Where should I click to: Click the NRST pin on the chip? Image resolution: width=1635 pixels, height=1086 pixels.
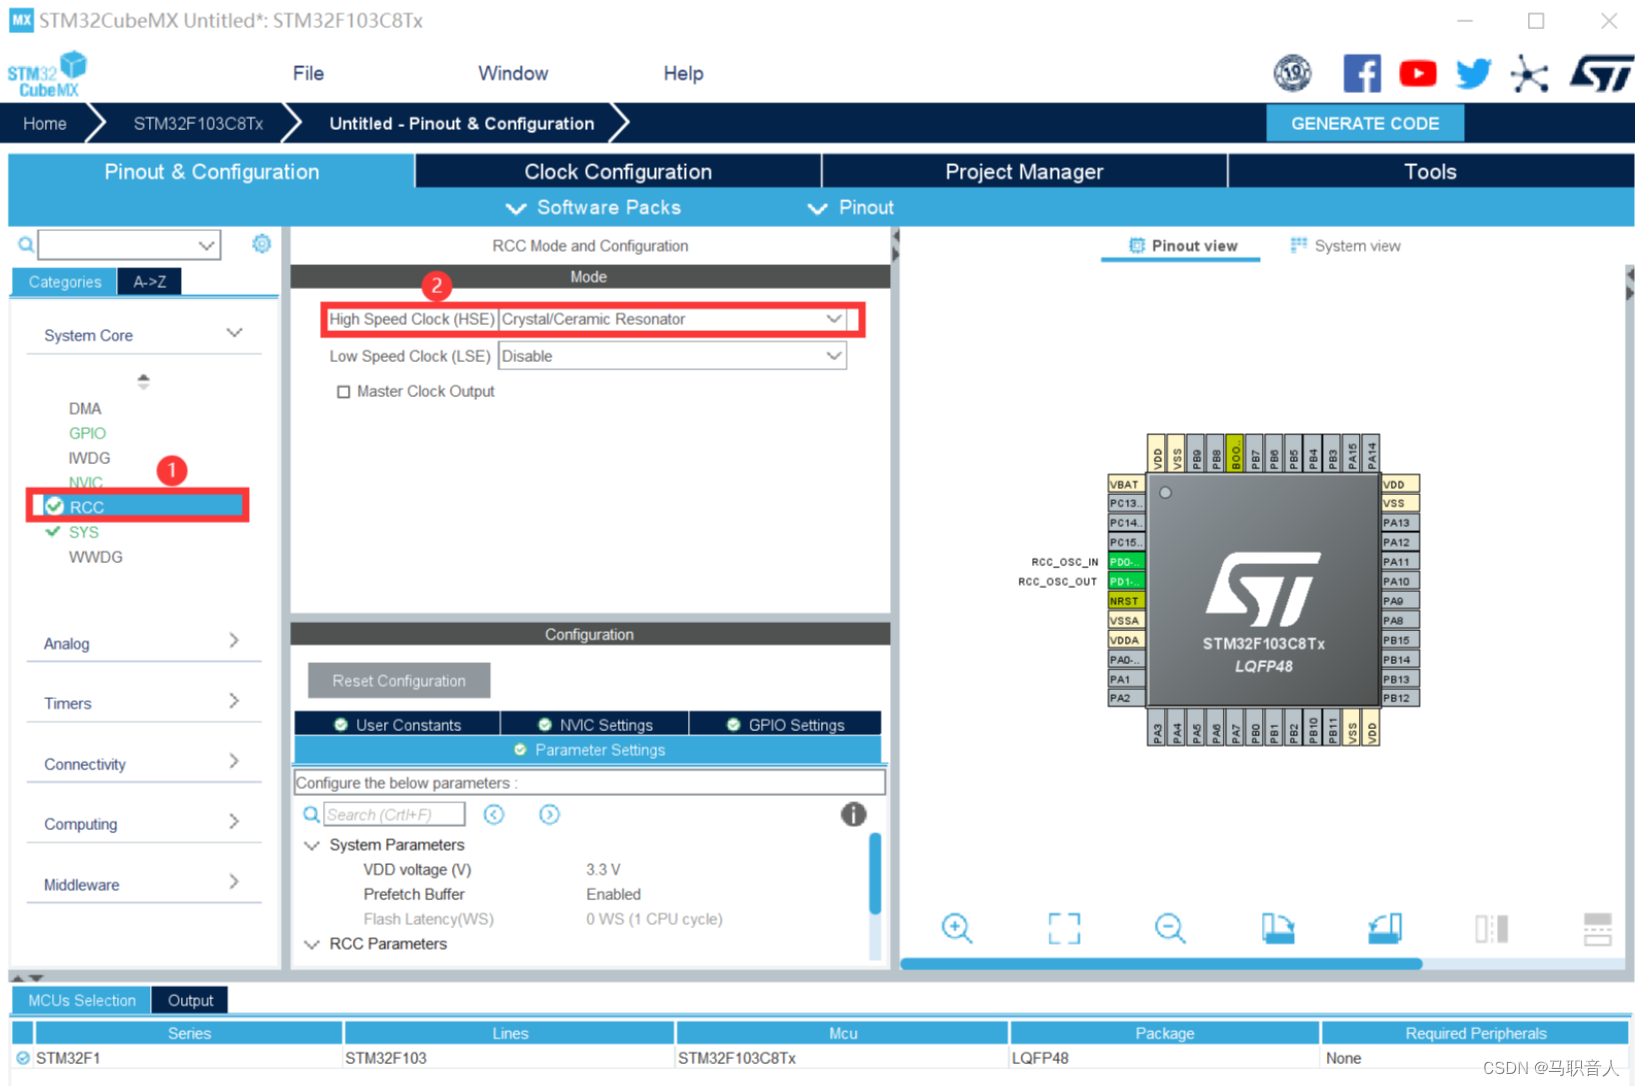click(x=1126, y=601)
